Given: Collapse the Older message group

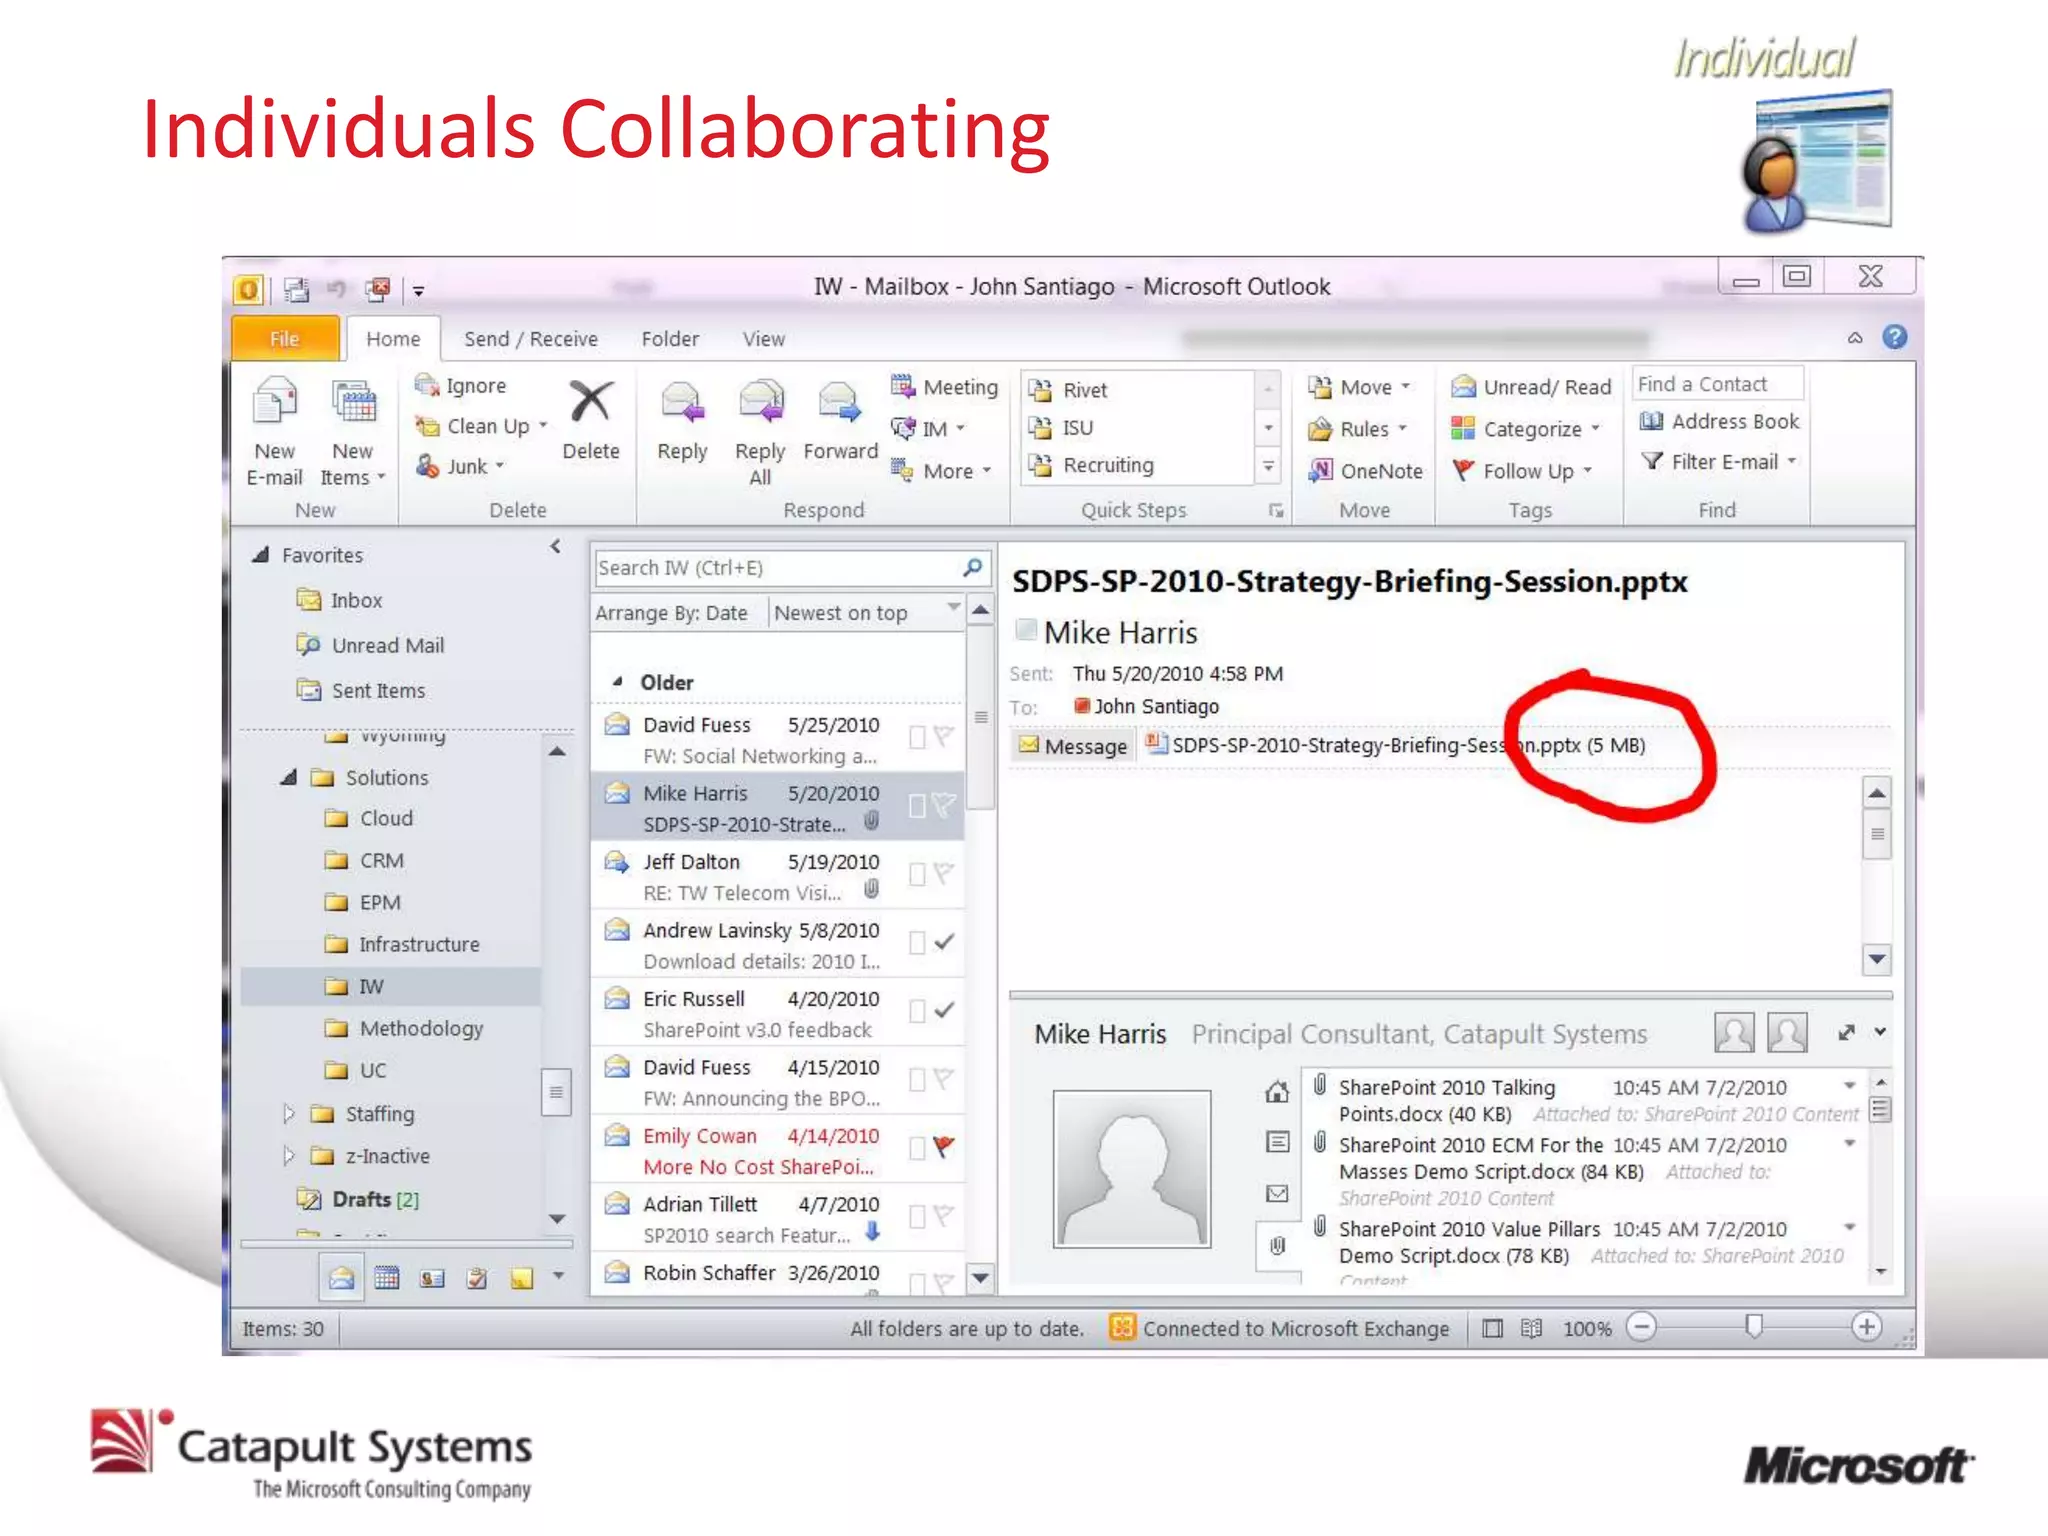Looking at the screenshot, I should (x=617, y=682).
